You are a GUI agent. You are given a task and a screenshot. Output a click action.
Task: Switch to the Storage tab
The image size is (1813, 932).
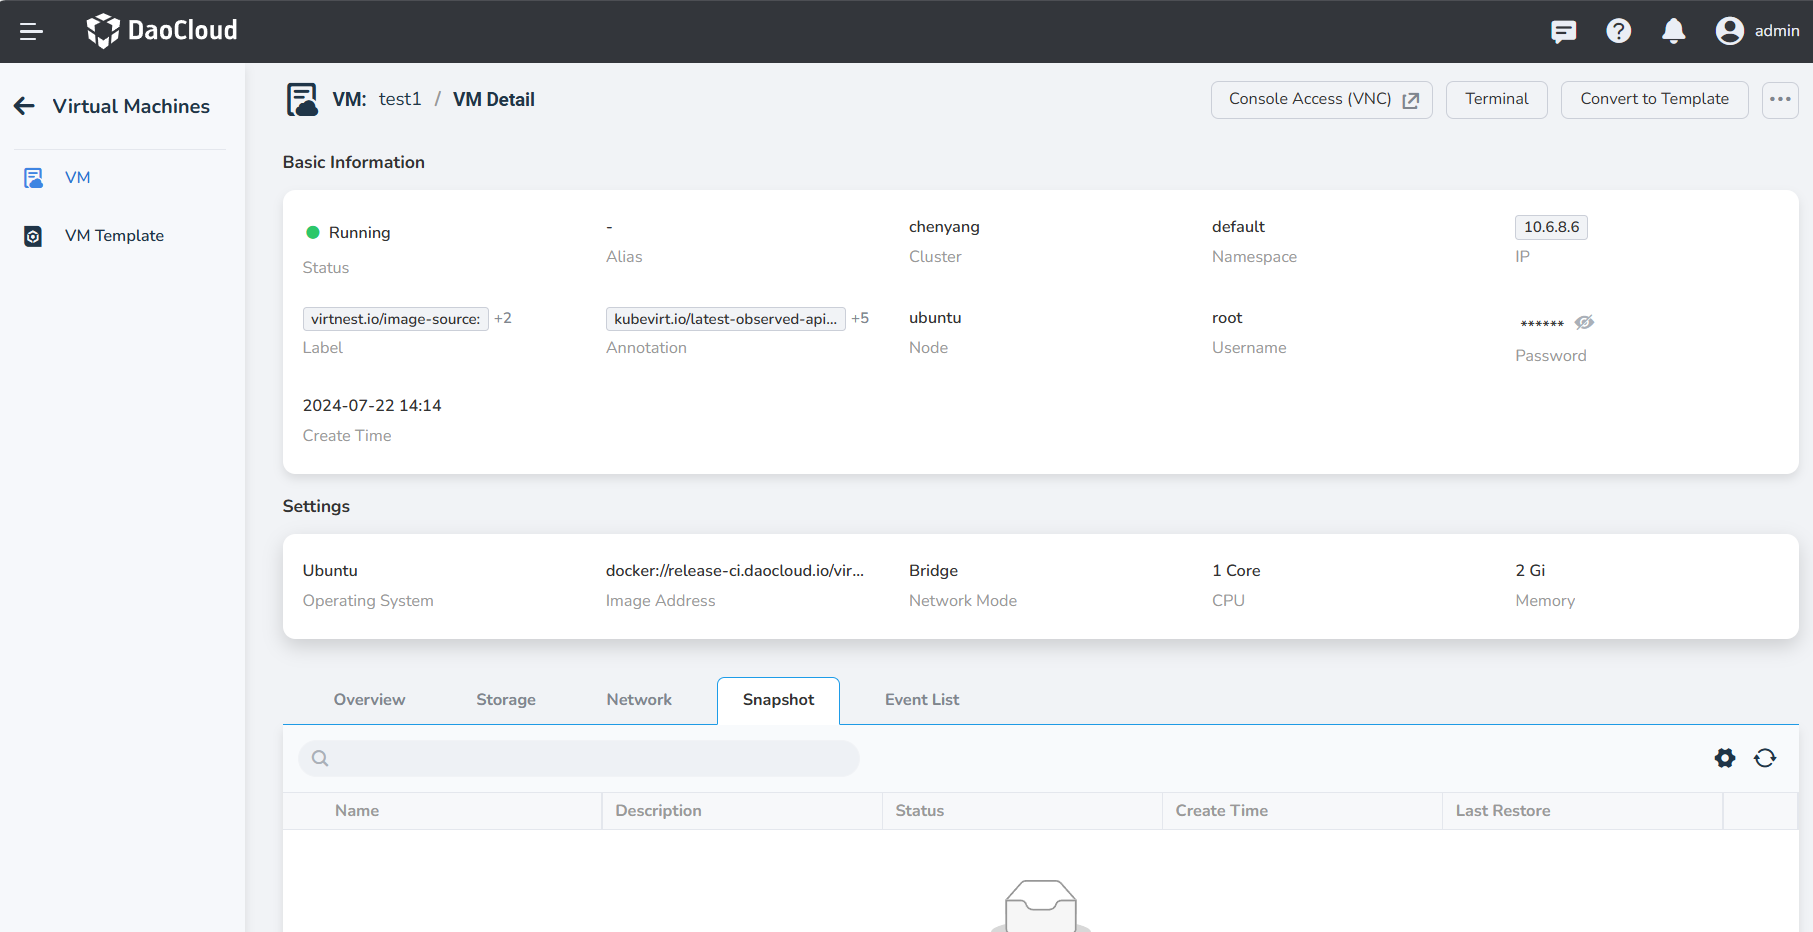click(505, 700)
